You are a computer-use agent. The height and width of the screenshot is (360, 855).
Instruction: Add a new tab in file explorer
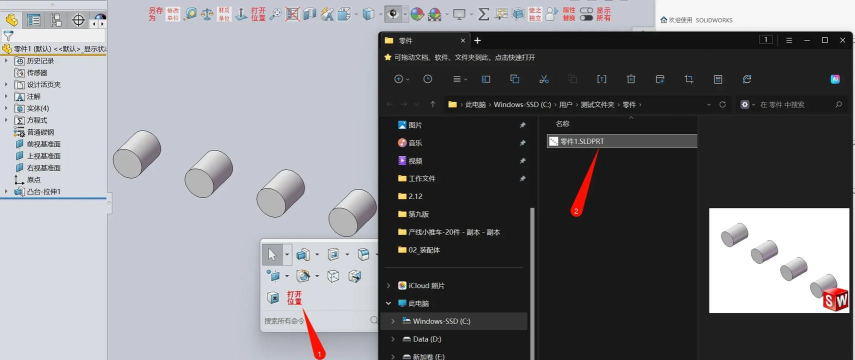[477, 40]
